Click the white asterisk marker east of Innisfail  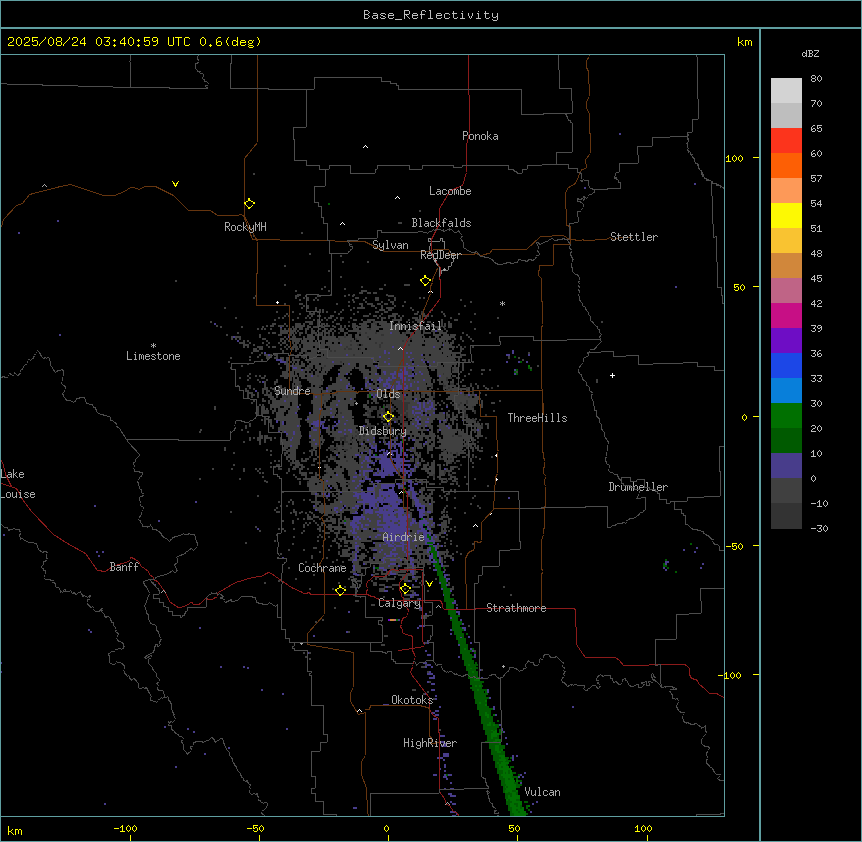(502, 303)
